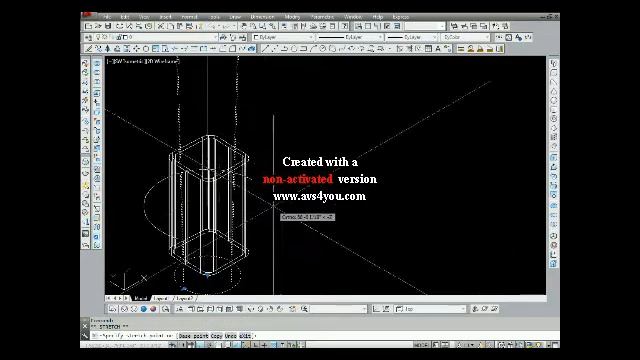Image resolution: width=640 pixels, height=360 pixels.
Task: Open the ByLayer lineweight control dropdown
Action: (x=412, y=37)
